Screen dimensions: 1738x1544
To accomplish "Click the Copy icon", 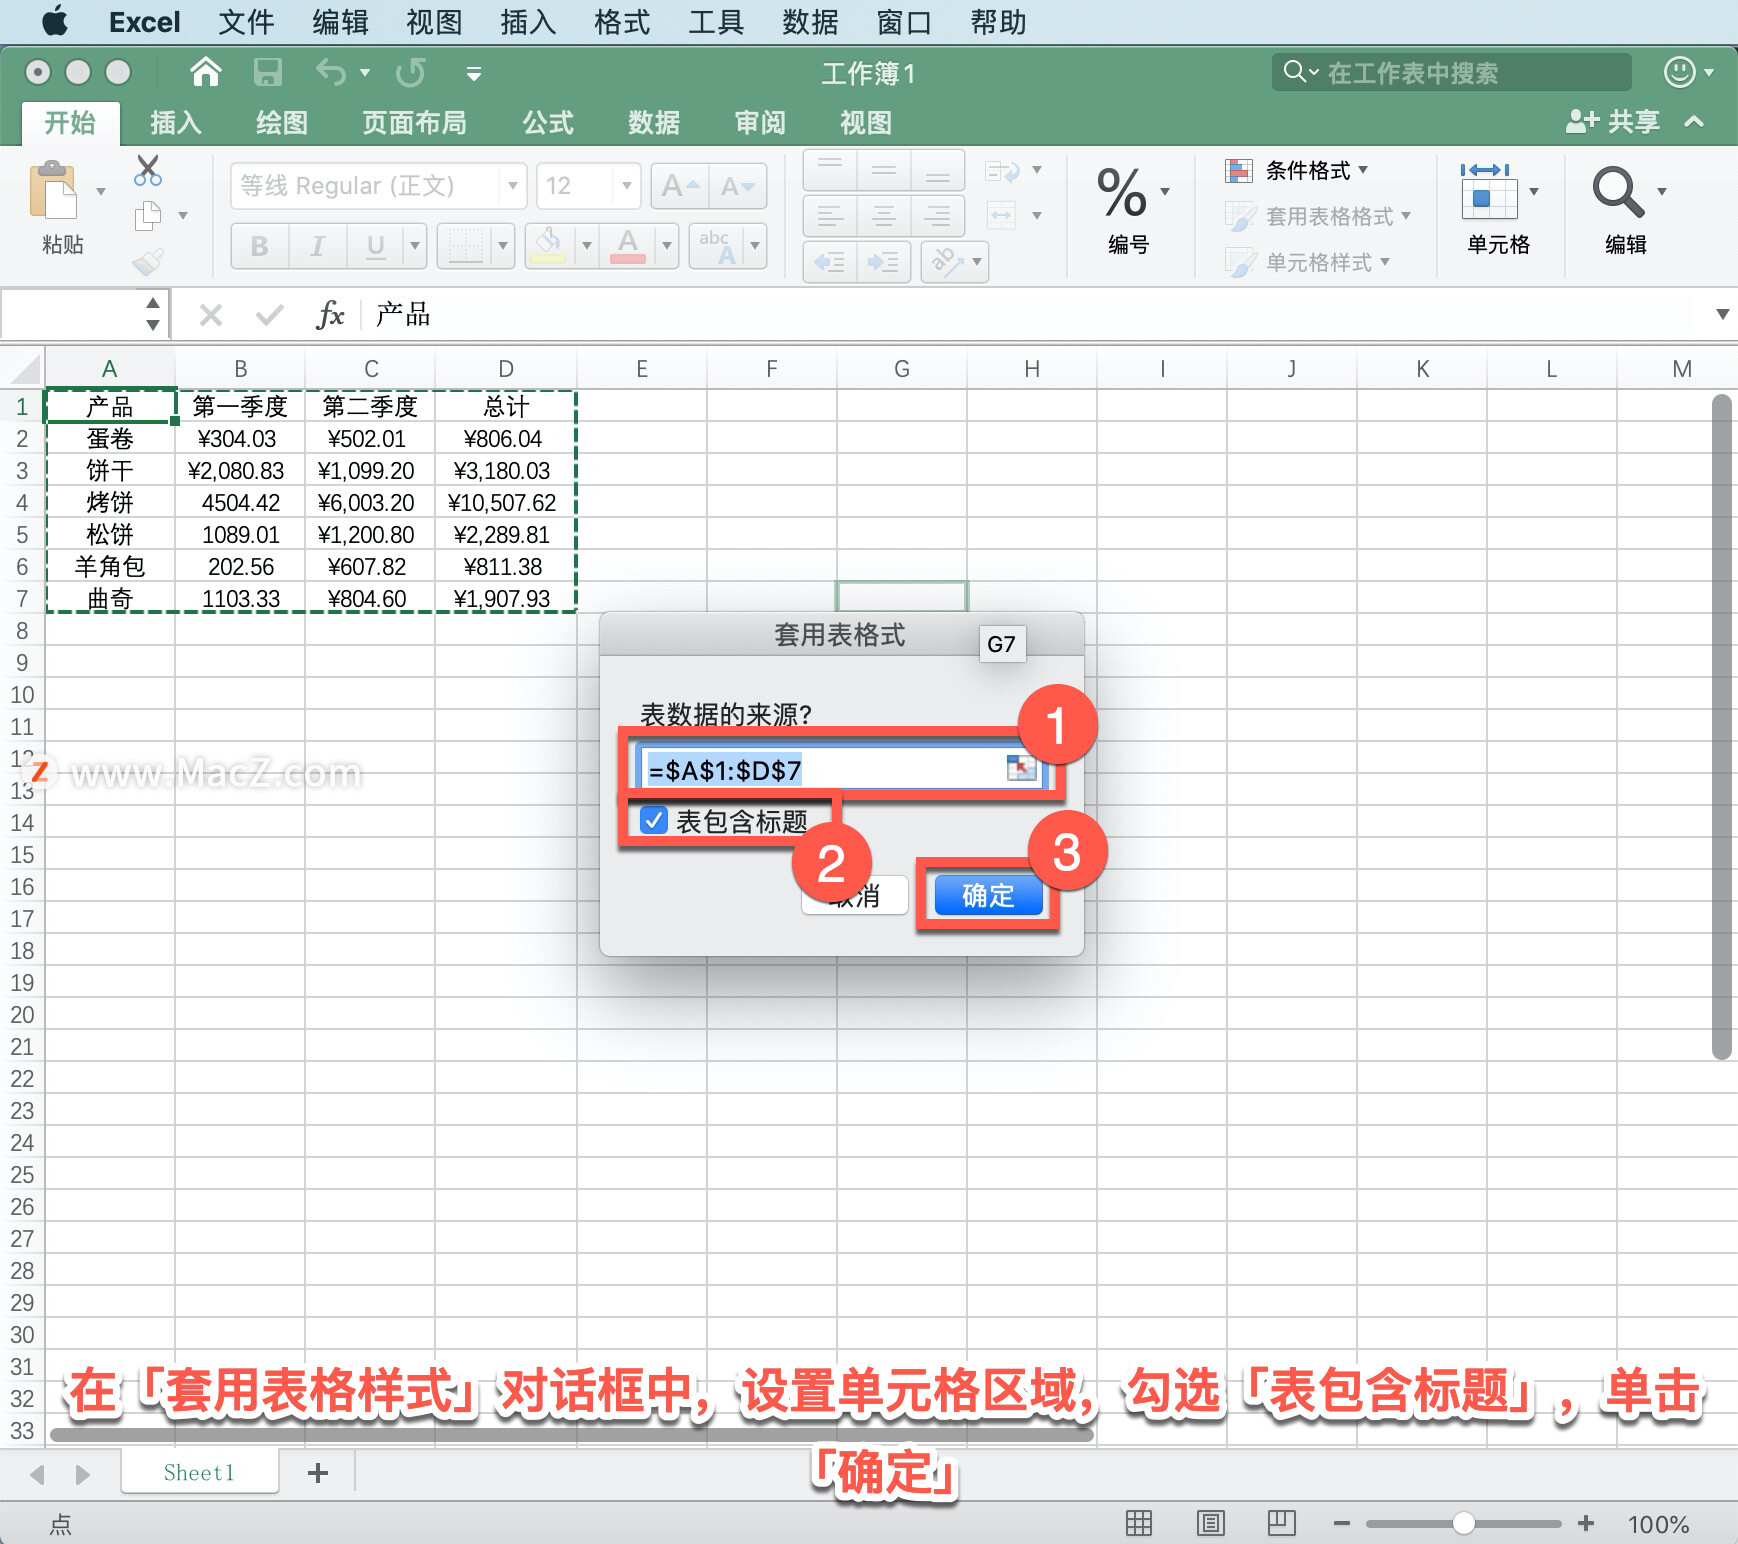I will tap(148, 215).
